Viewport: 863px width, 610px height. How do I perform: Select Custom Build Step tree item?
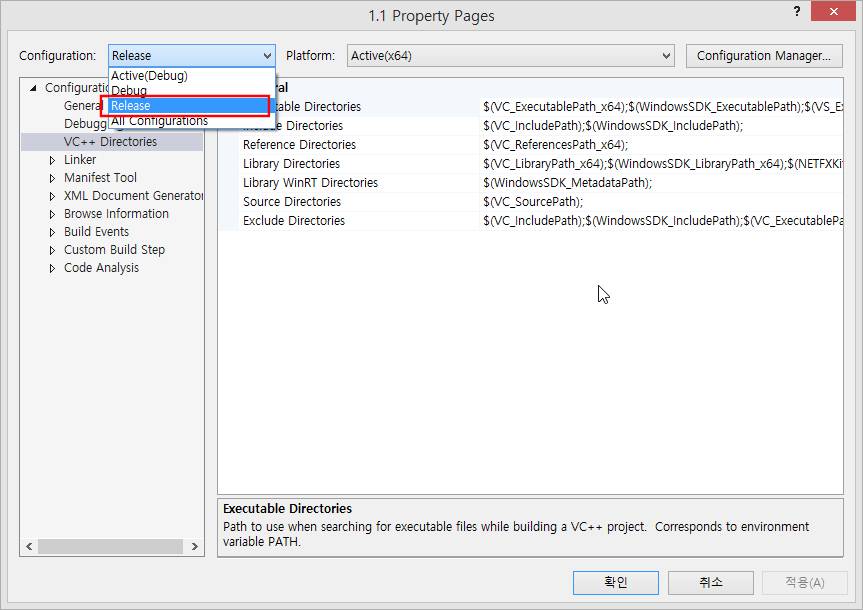tap(114, 250)
